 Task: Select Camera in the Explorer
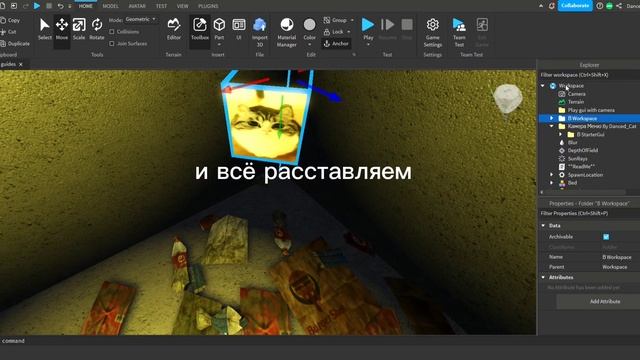point(576,94)
